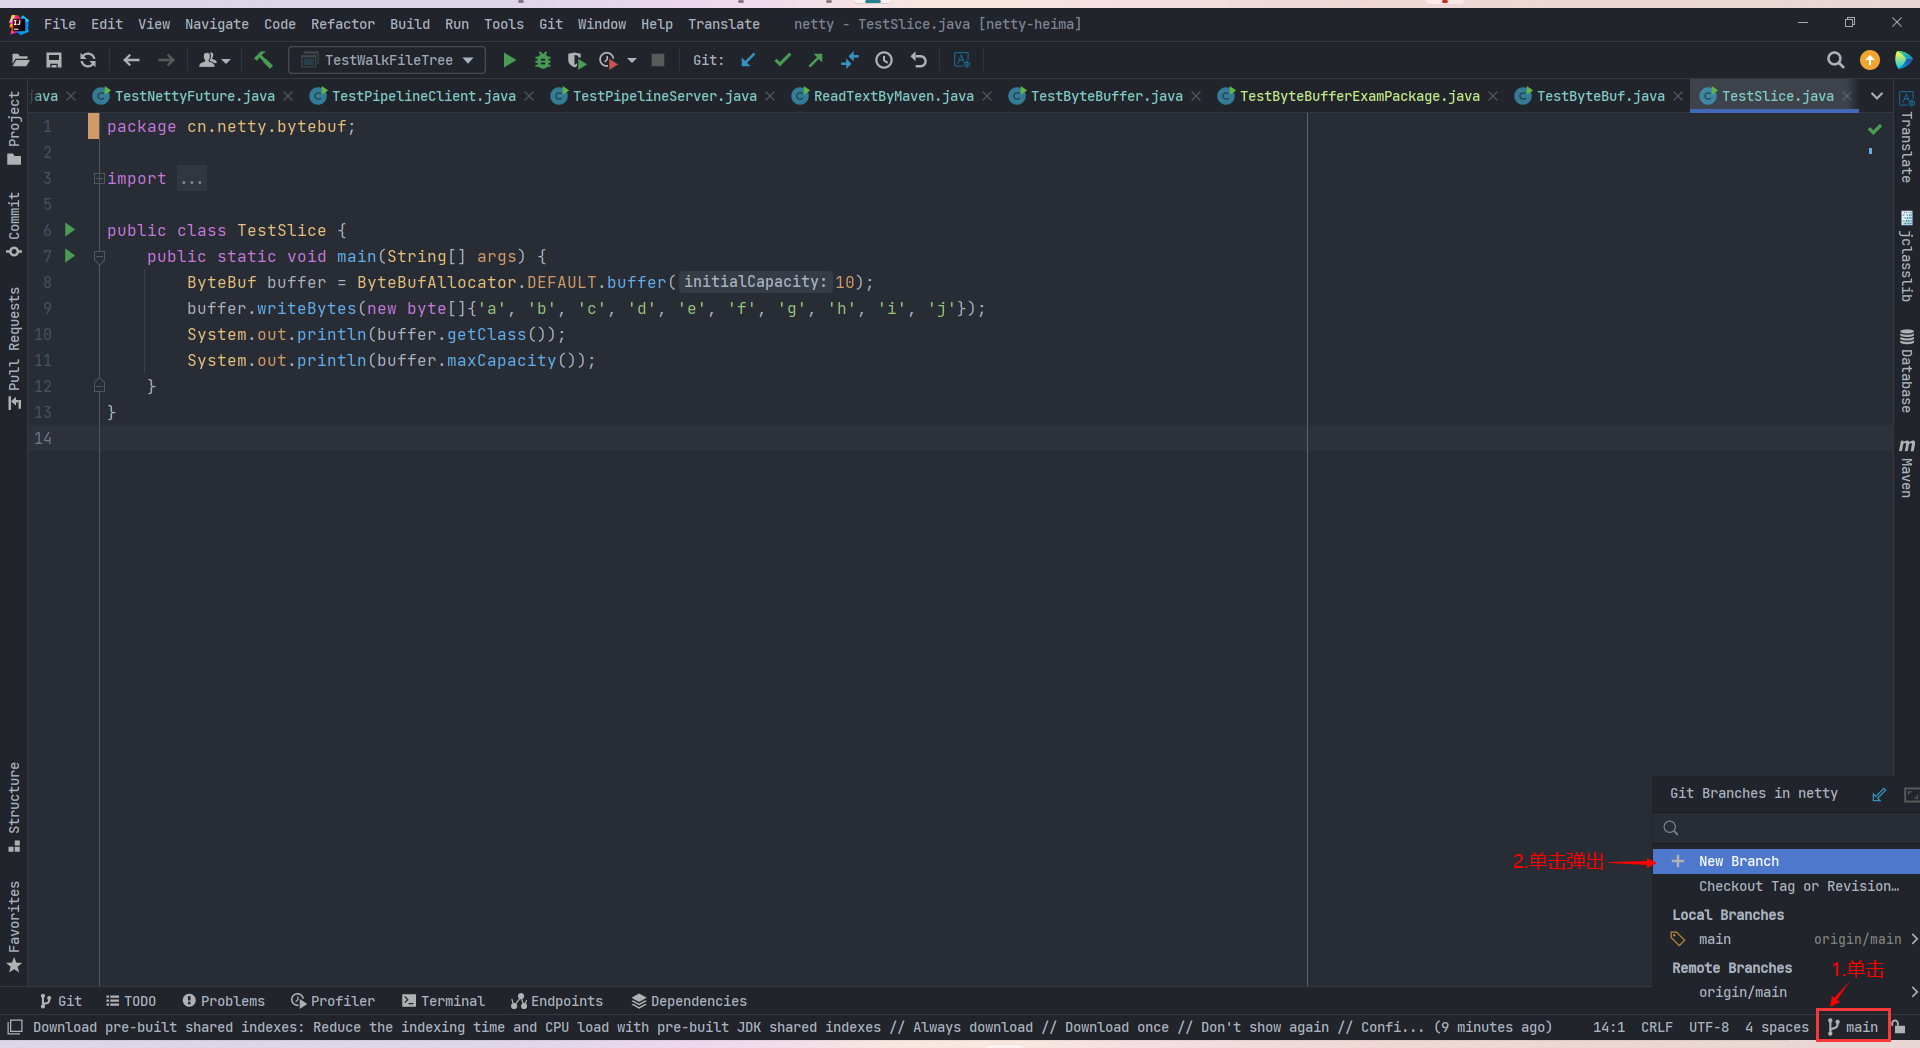Open the Refactor menu

click(x=342, y=24)
